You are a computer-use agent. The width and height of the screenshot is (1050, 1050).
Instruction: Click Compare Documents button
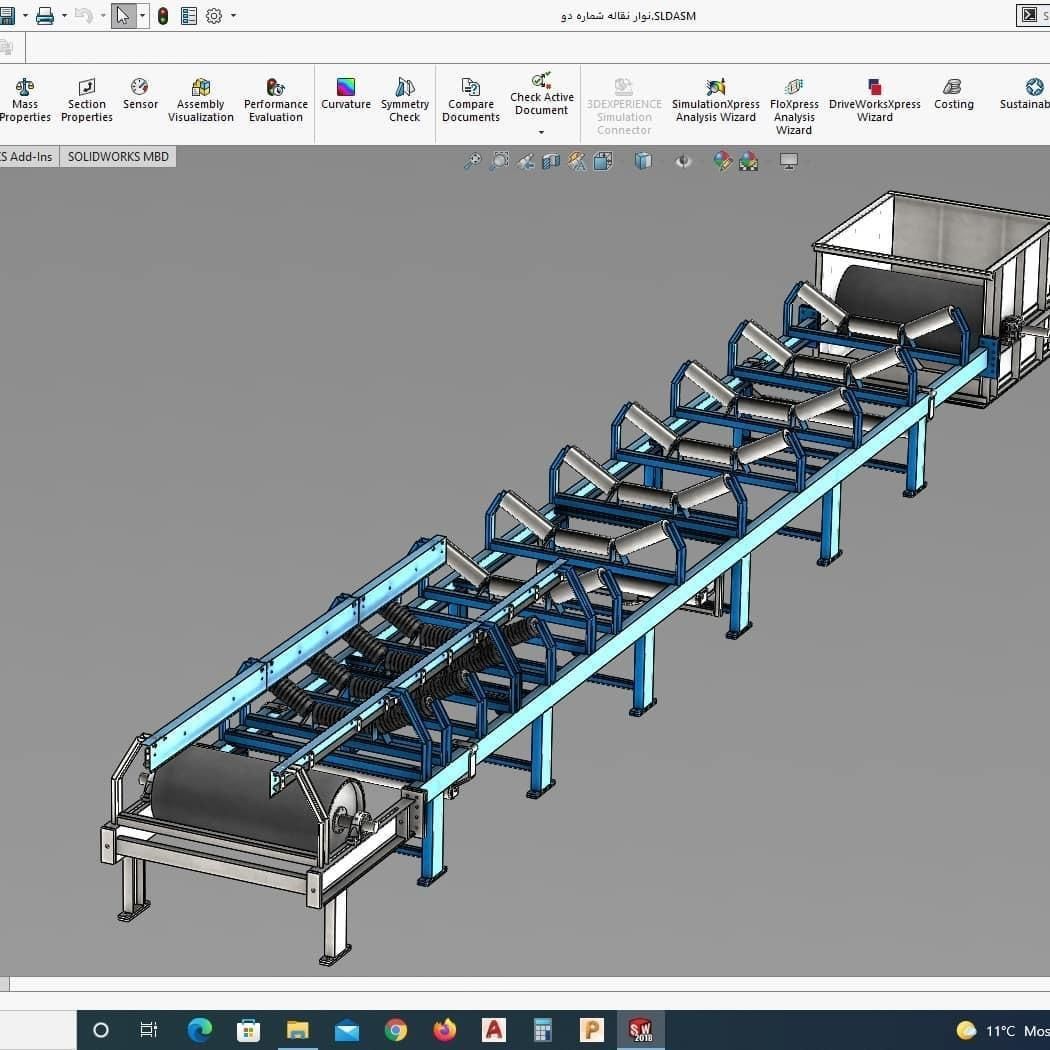[x=471, y=100]
